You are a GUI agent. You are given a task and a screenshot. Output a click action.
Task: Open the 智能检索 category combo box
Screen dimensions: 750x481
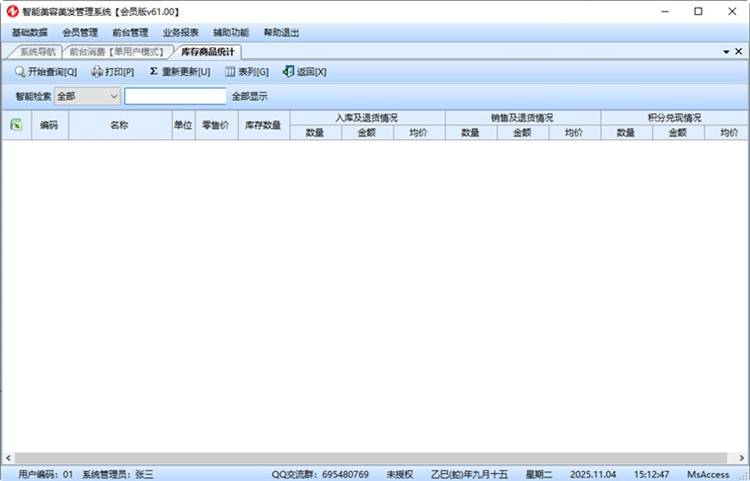coord(88,96)
